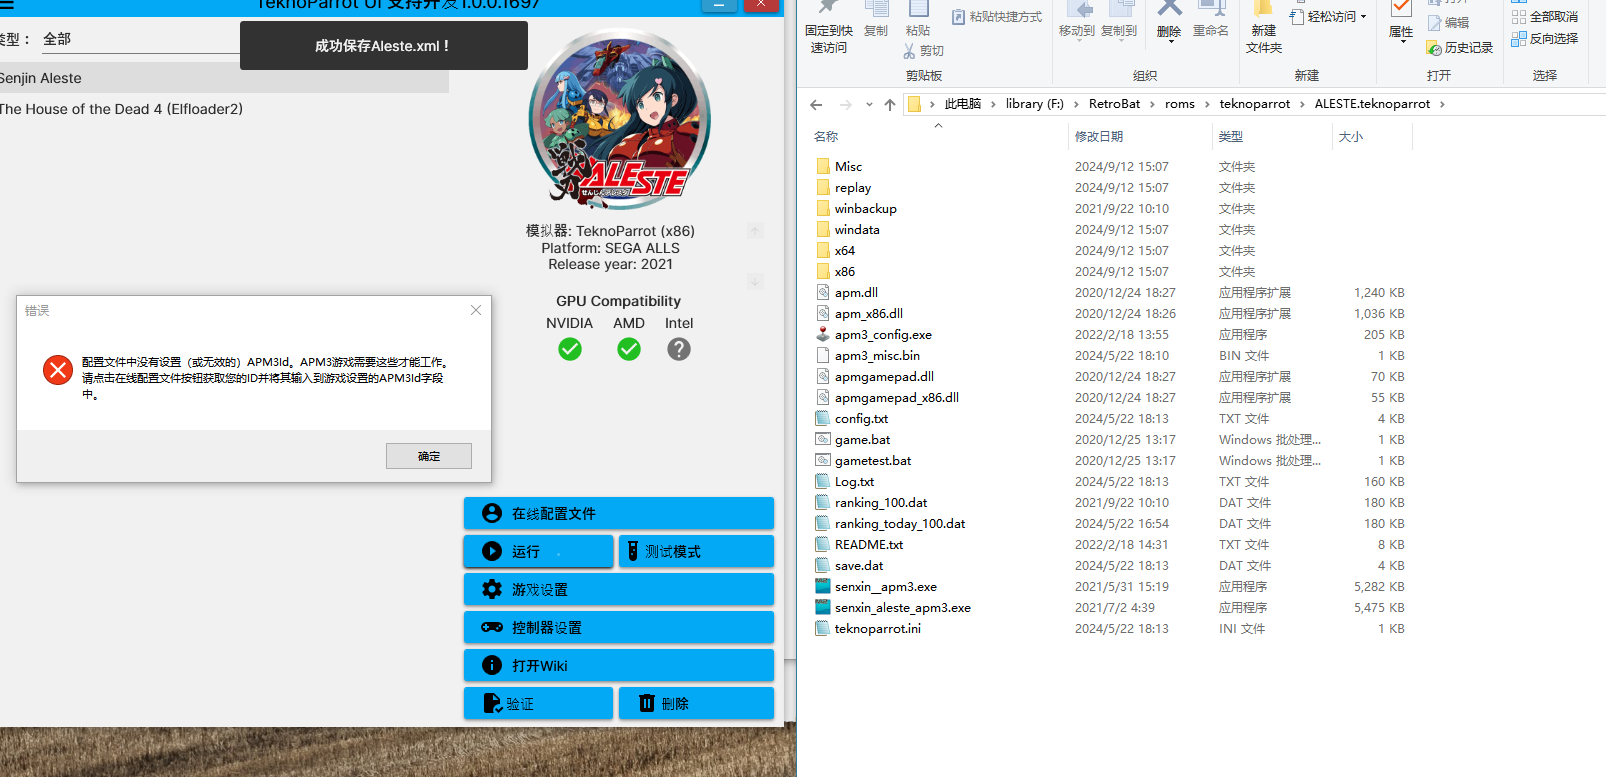1606x777 pixels.
Task: Select the apm.dll file
Action: (856, 292)
